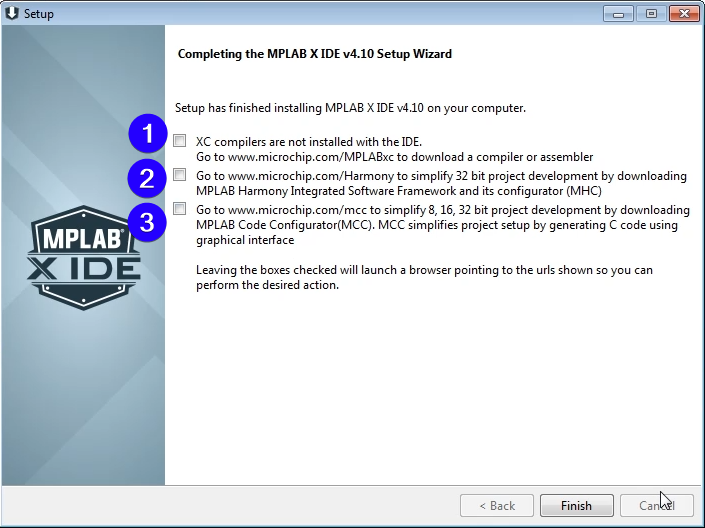Click 'Setup has finished installing MPLAB X IDE' text
This screenshot has width=705, height=528.
pos(350,108)
